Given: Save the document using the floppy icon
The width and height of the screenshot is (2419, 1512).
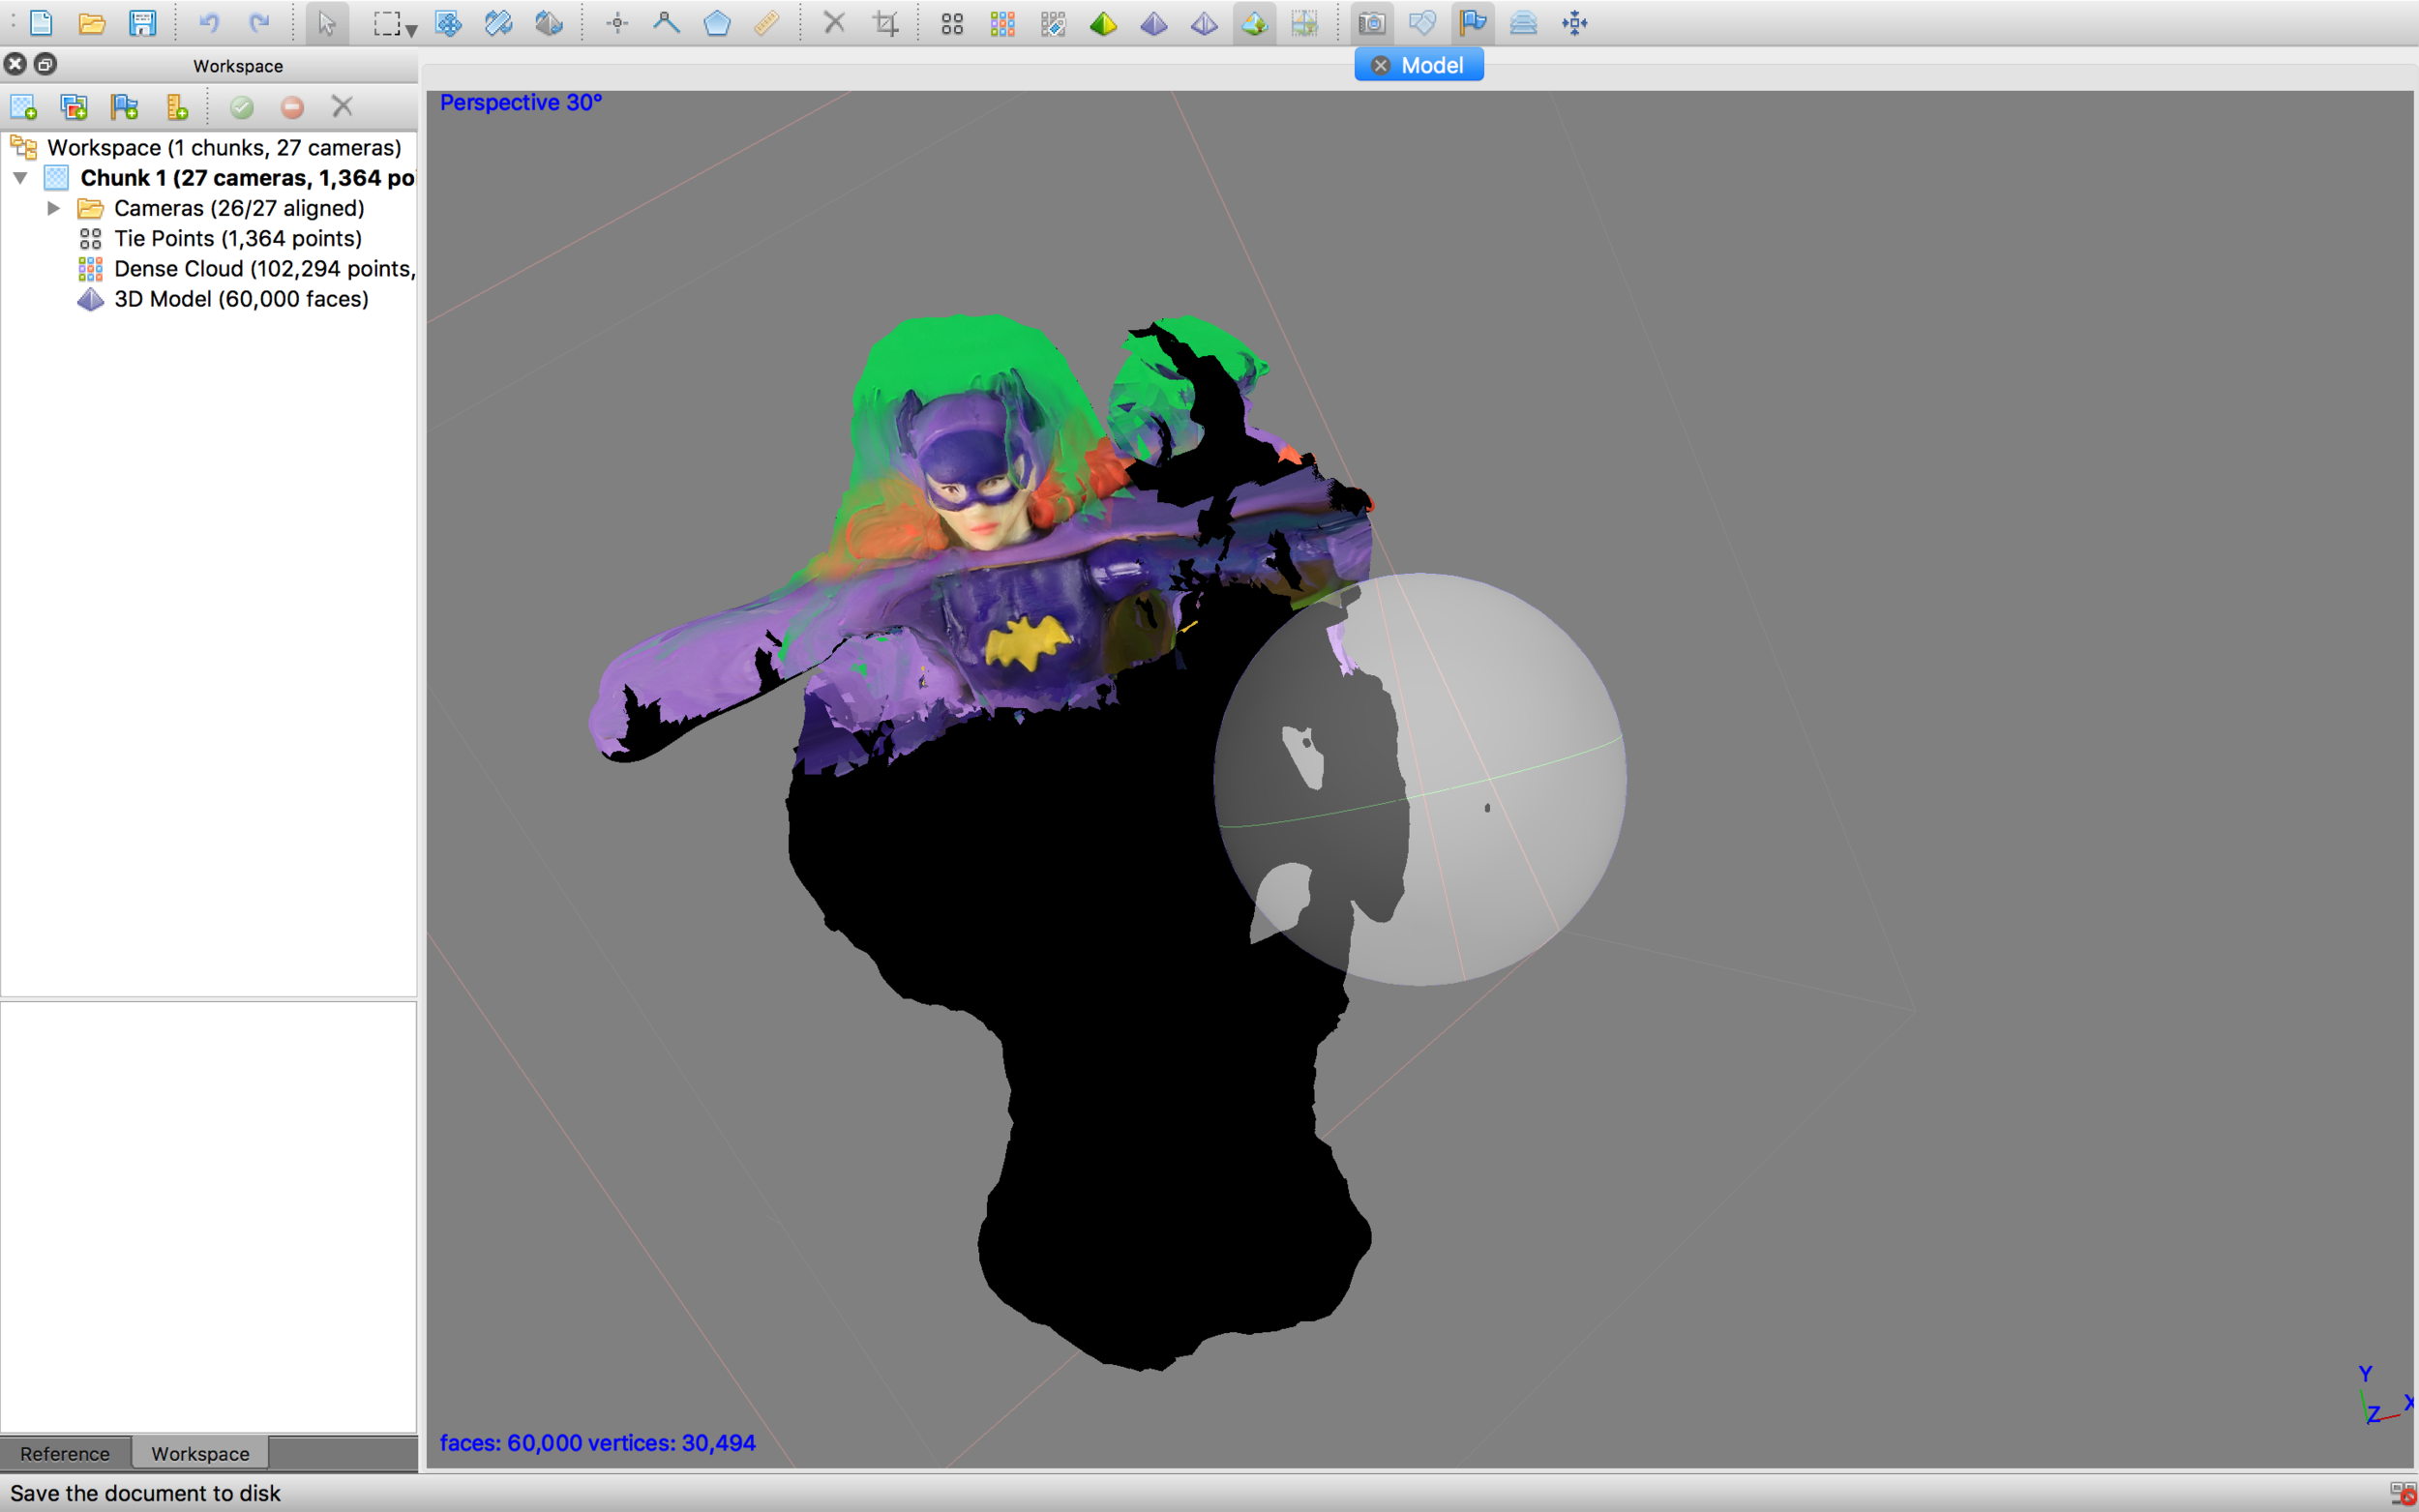Looking at the screenshot, I should tap(143, 23).
